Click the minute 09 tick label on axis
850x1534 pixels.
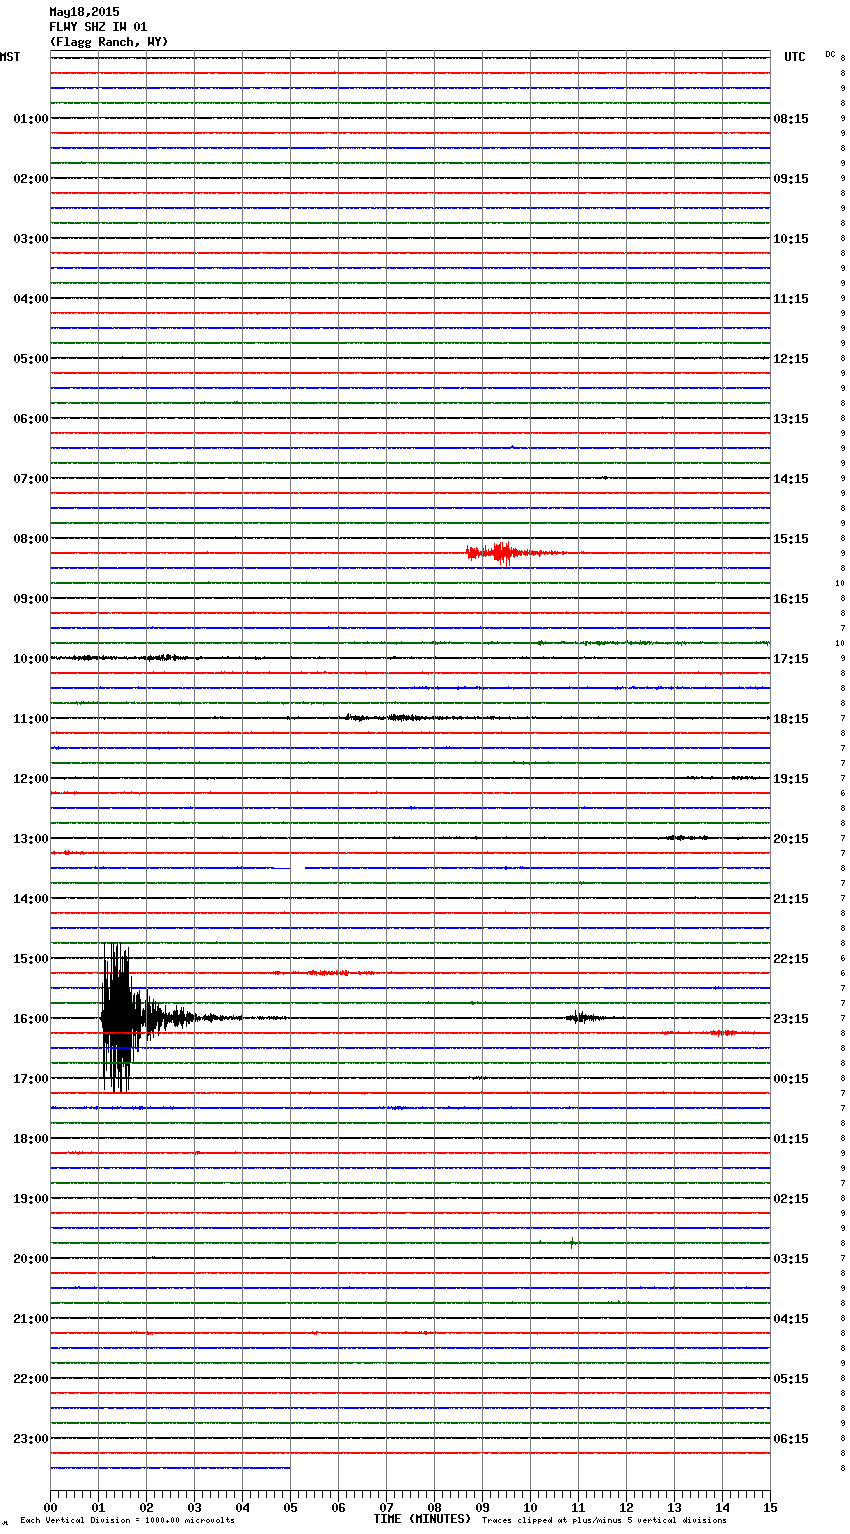[x=482, y=1507]
